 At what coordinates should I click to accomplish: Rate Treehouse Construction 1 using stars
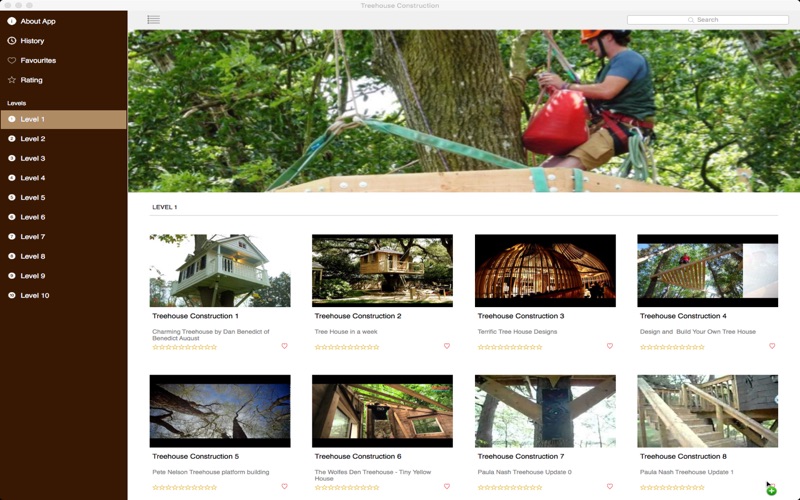coord(185,347)
